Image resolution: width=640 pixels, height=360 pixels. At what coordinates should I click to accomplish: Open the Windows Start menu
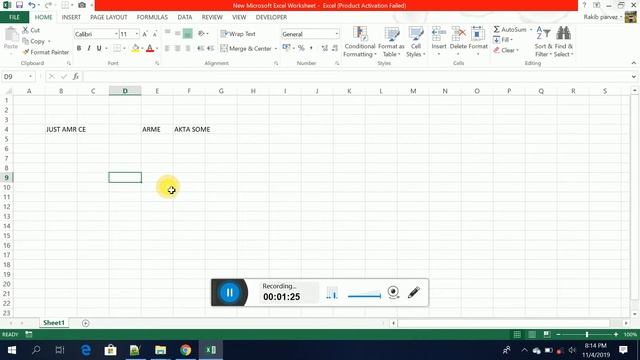(x=12, y=350)
